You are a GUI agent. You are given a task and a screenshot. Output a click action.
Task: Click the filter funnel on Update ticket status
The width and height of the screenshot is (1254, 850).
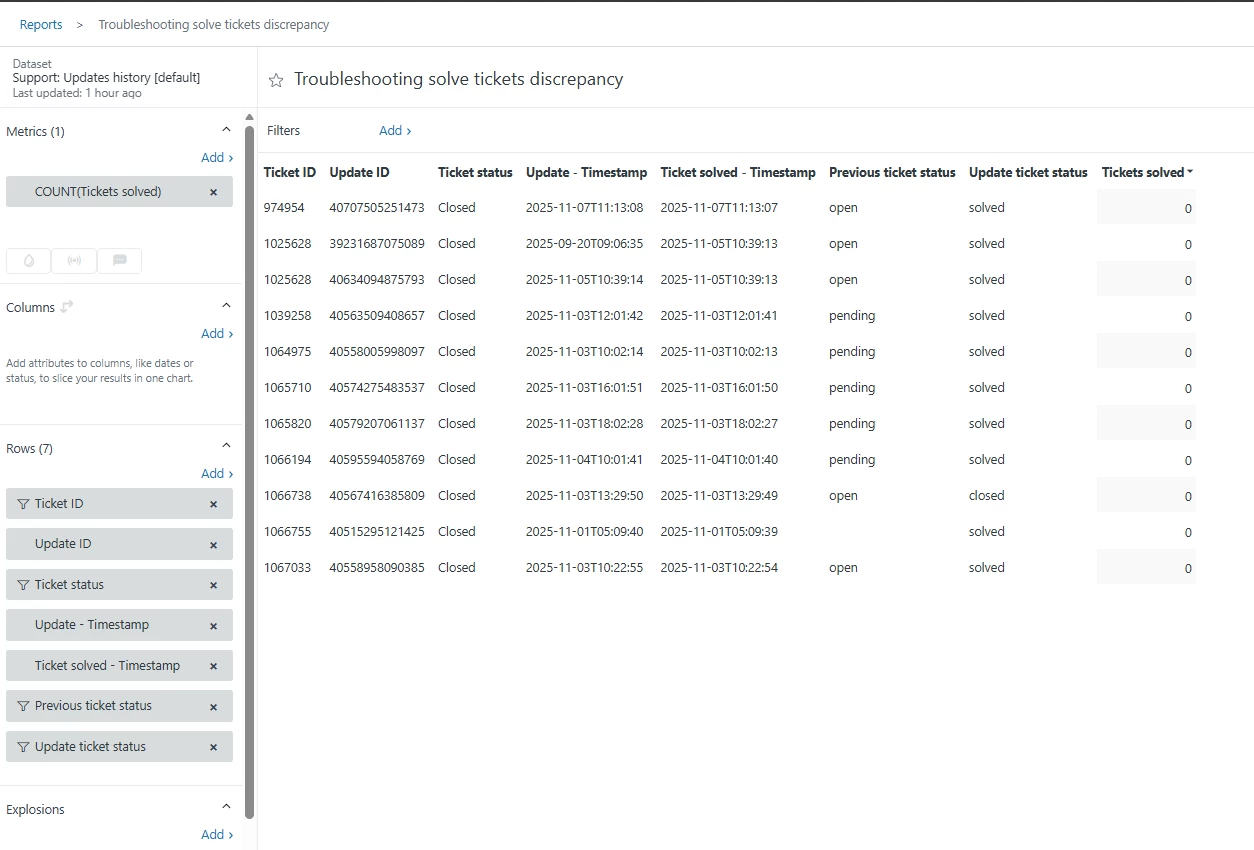point(24,747)
